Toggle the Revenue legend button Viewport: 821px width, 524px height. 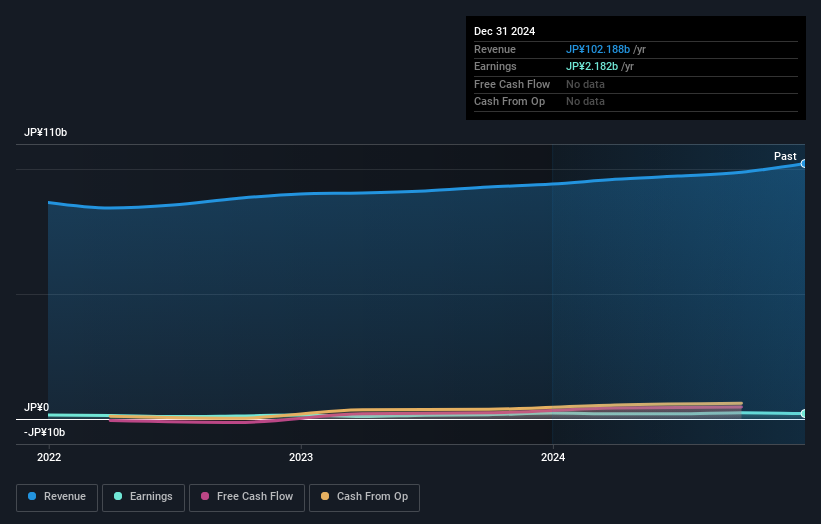pyautogui.click(x=57, y=497)
